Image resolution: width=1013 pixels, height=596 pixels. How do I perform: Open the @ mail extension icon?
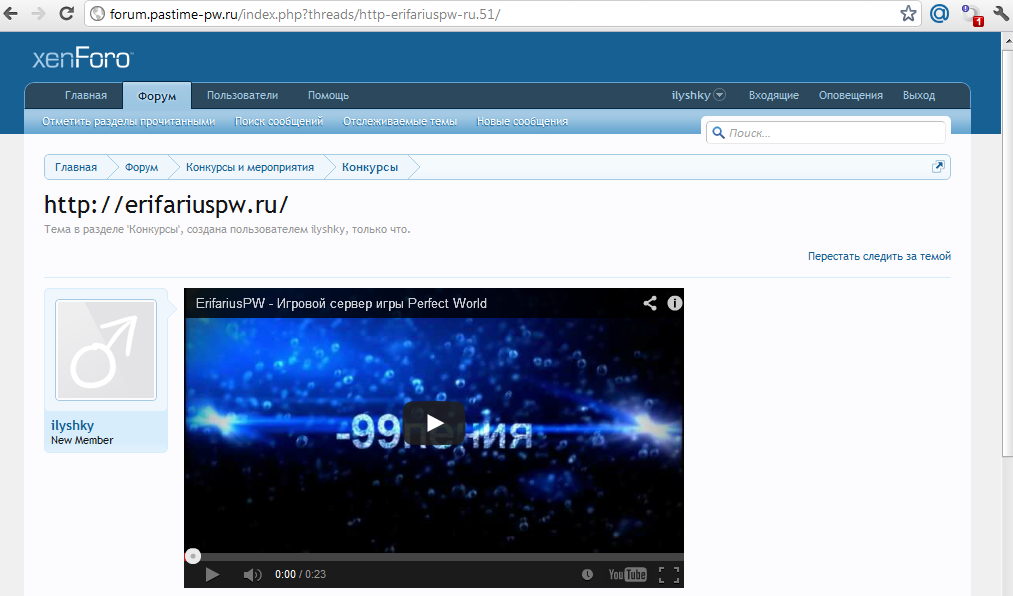click(939, 14)
